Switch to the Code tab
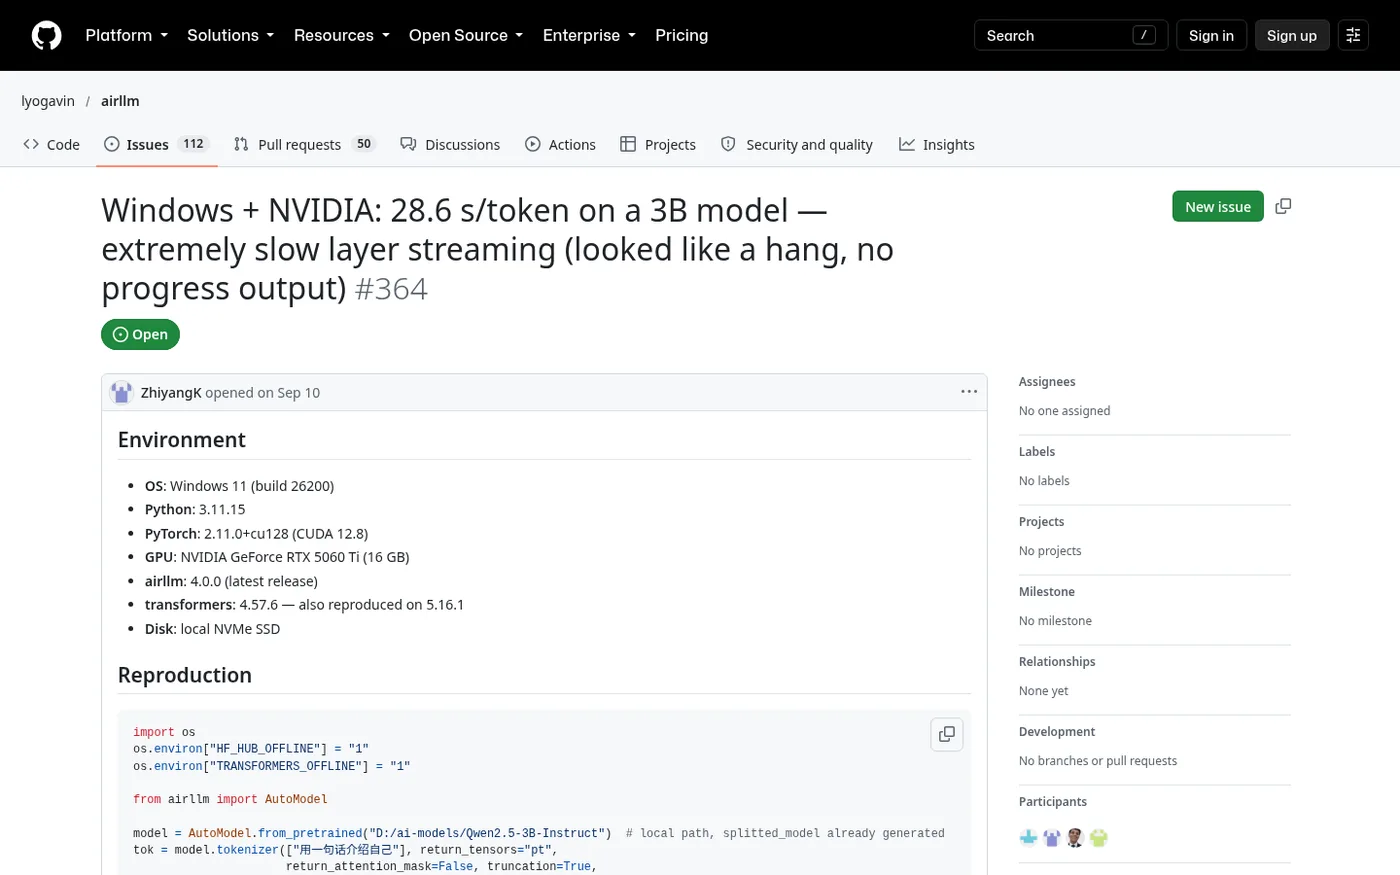This screenshot has height=875, width=1400. point(51,144)
